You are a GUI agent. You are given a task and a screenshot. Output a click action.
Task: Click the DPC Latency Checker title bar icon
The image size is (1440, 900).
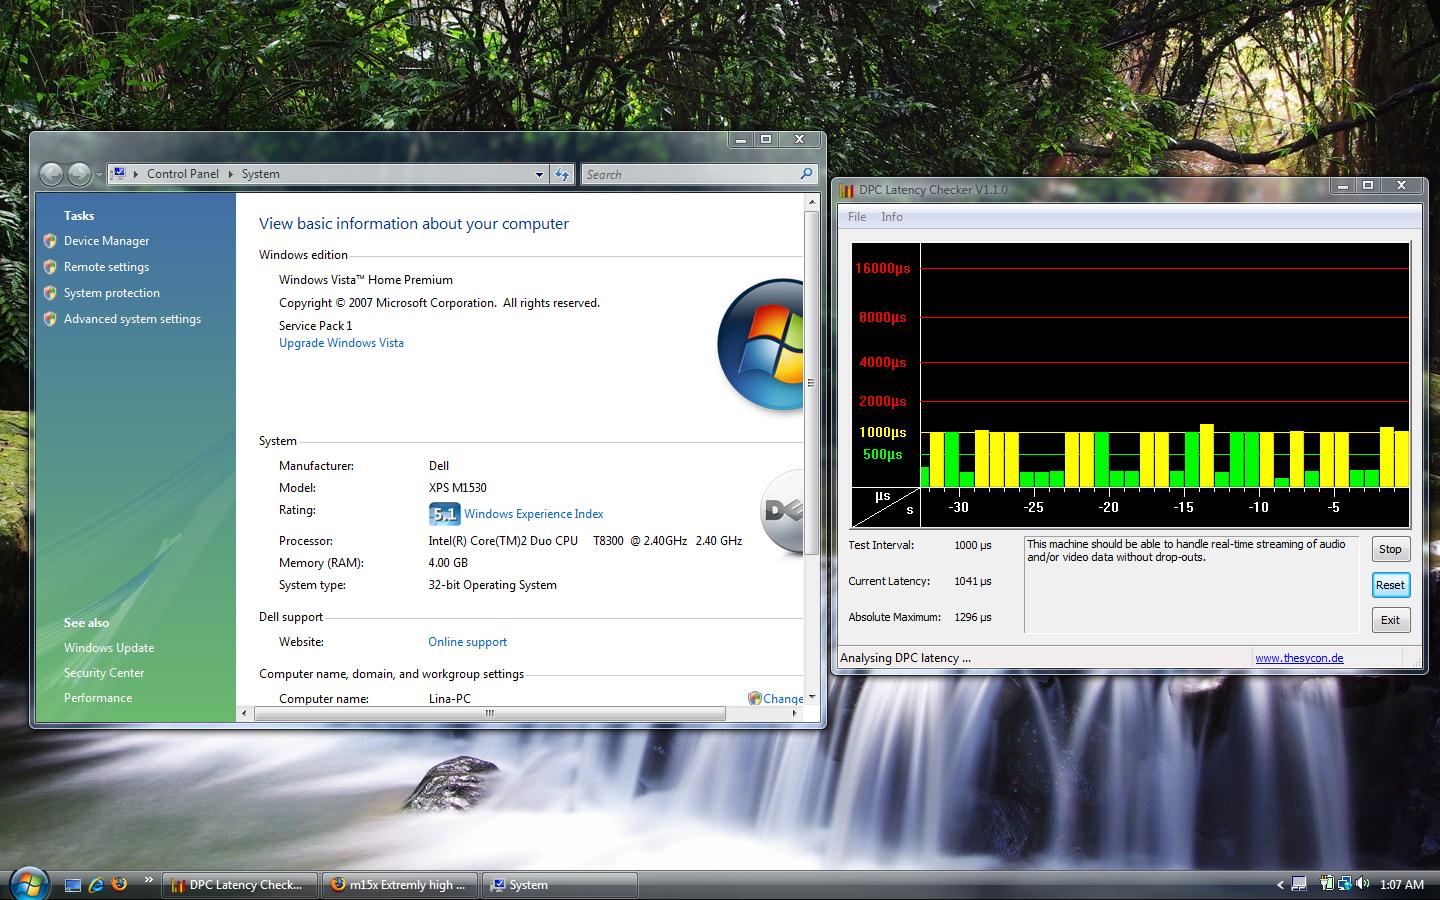point(846,190)
